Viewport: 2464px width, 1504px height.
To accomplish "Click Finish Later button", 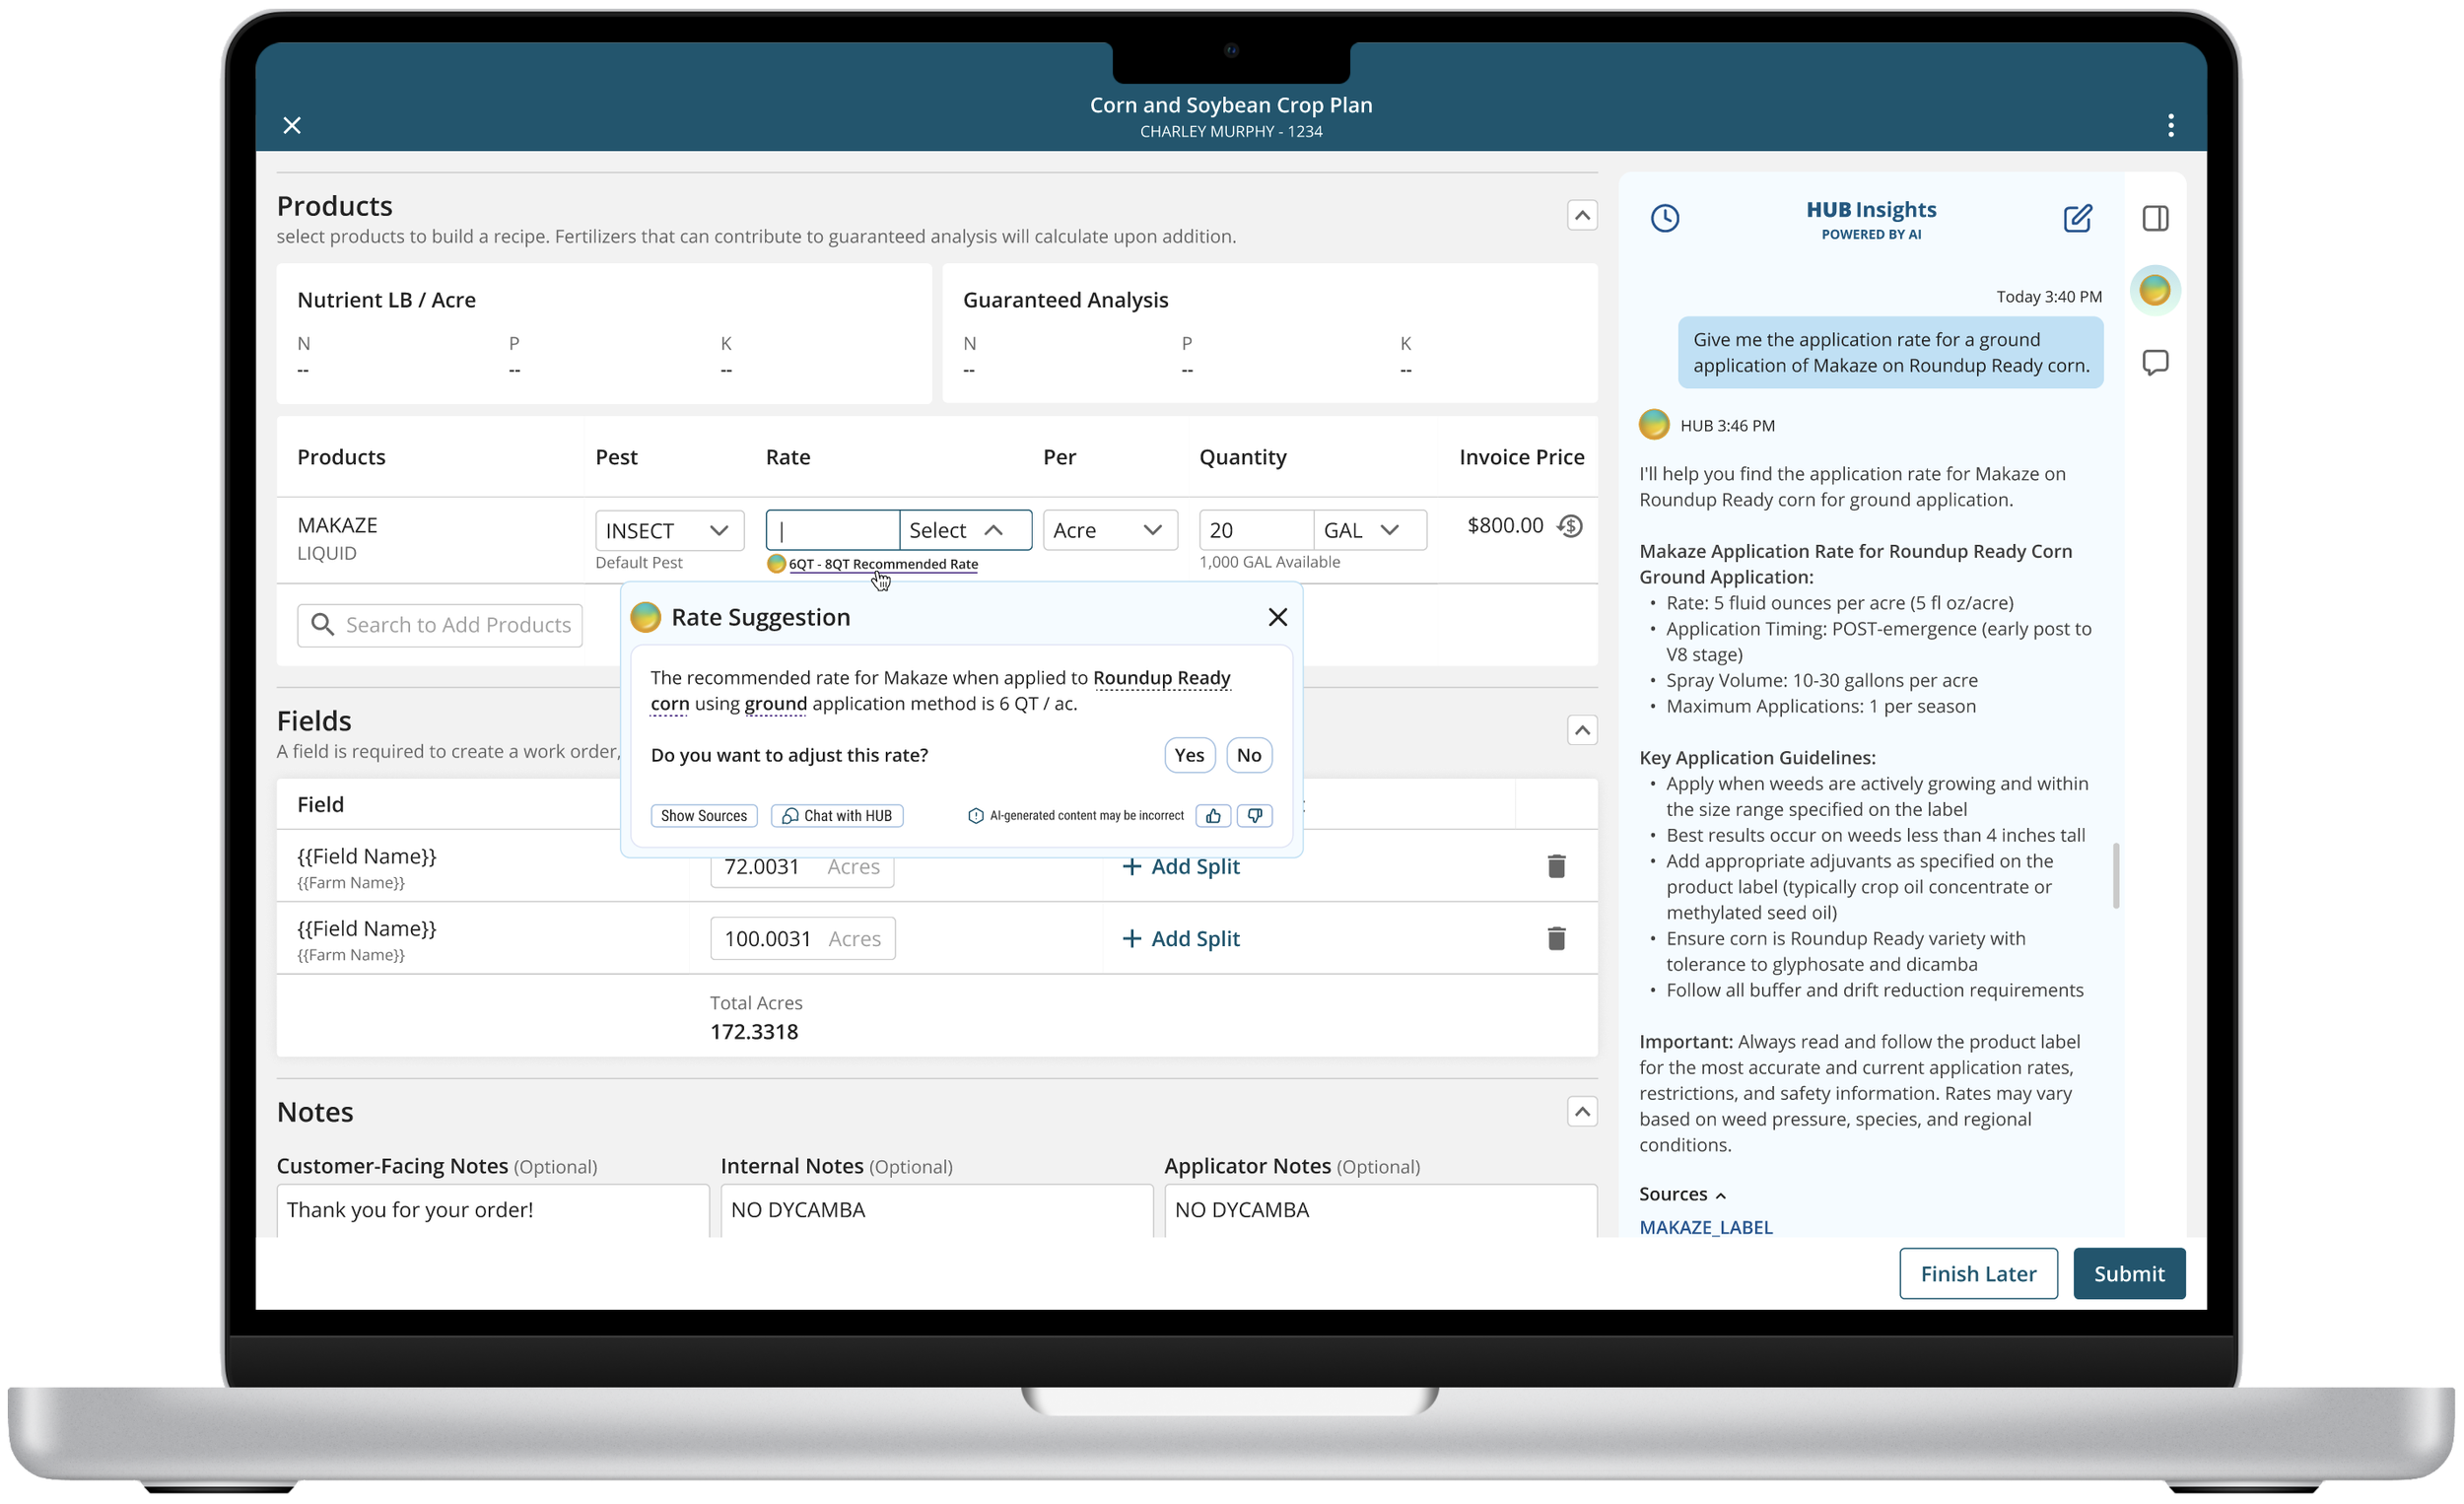I will (1977, 1273).
